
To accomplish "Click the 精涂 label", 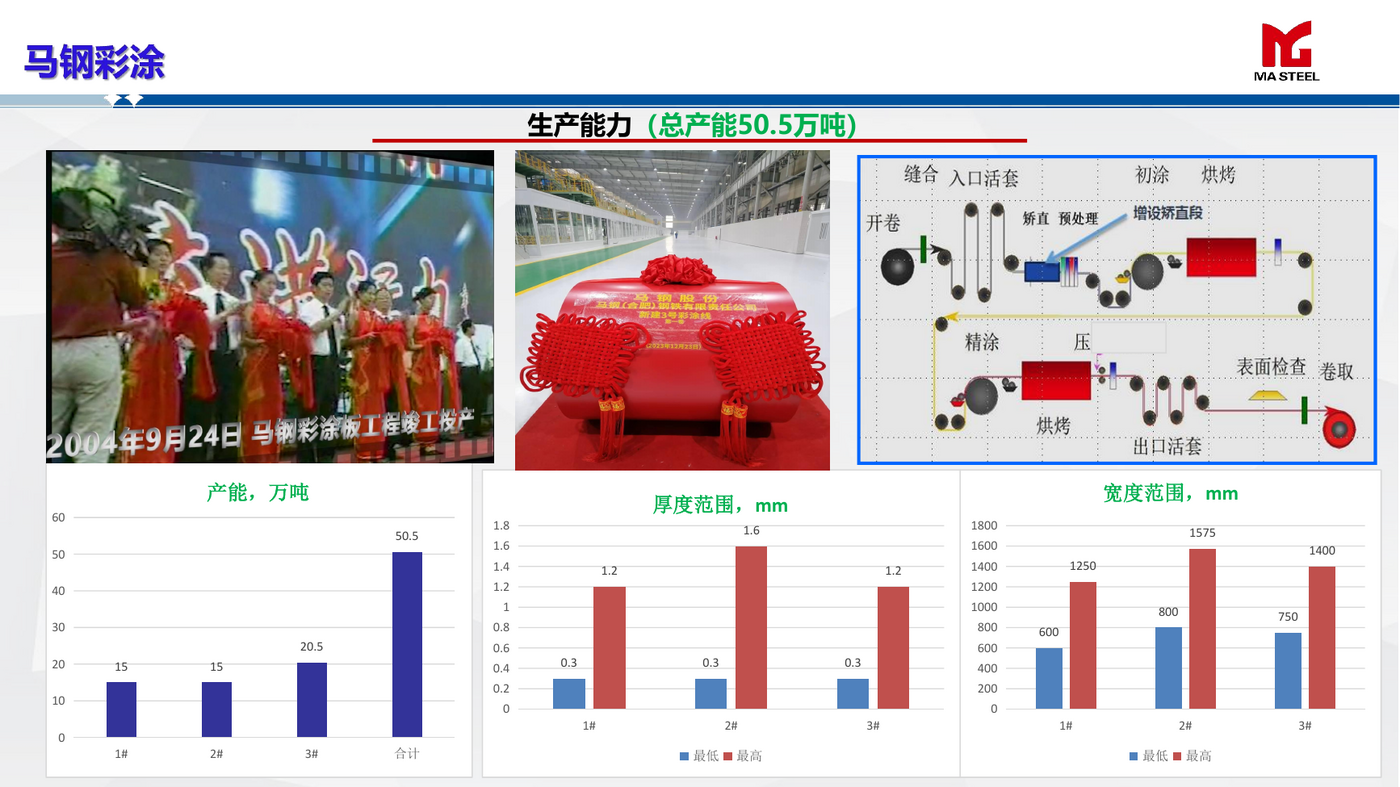I will click(982, 342).
